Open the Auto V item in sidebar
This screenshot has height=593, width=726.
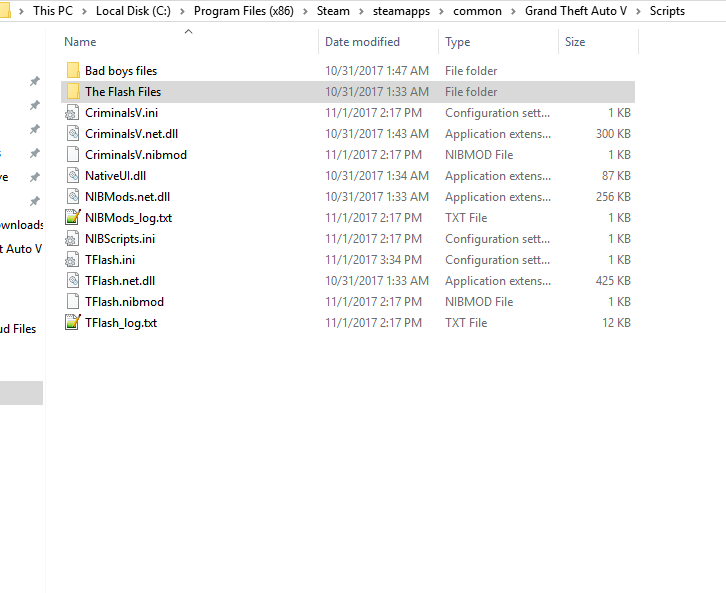coord(20,249)
